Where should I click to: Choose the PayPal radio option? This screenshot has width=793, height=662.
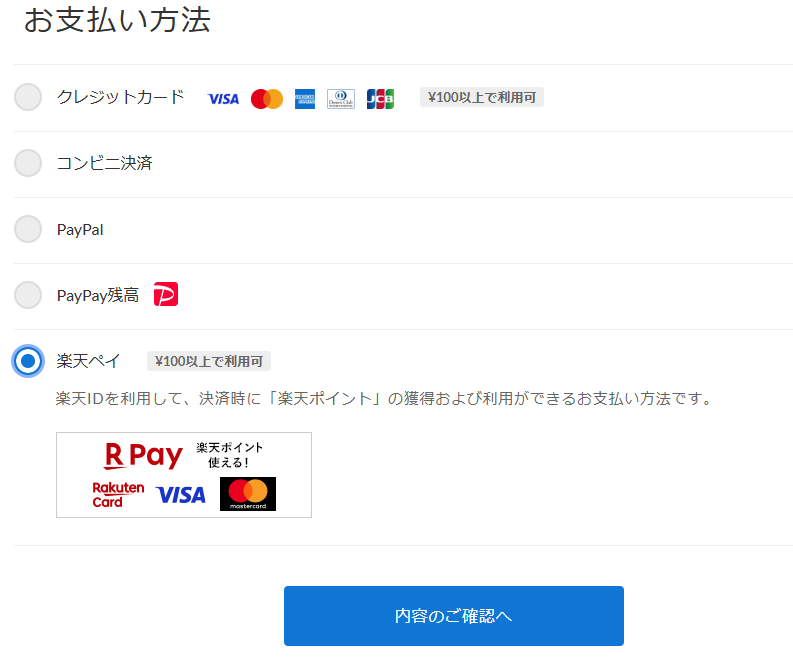(x=28, y=229)
